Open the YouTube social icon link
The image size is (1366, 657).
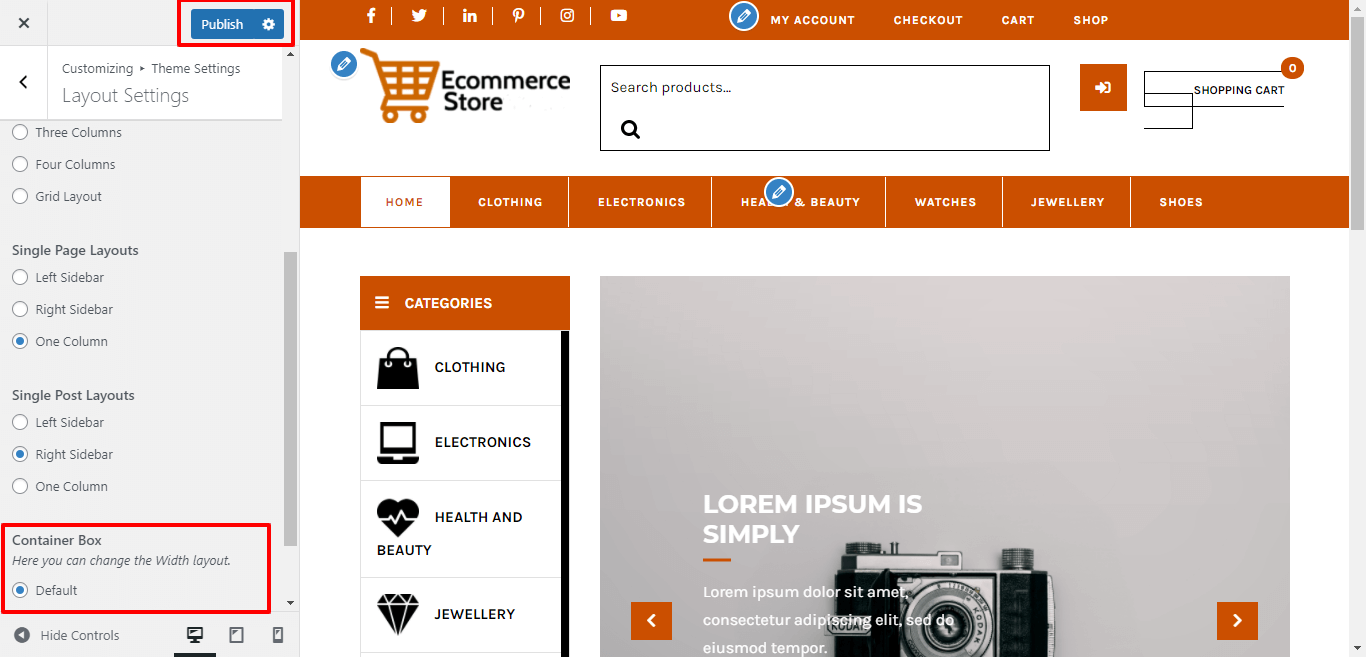[x=619, y=15]
